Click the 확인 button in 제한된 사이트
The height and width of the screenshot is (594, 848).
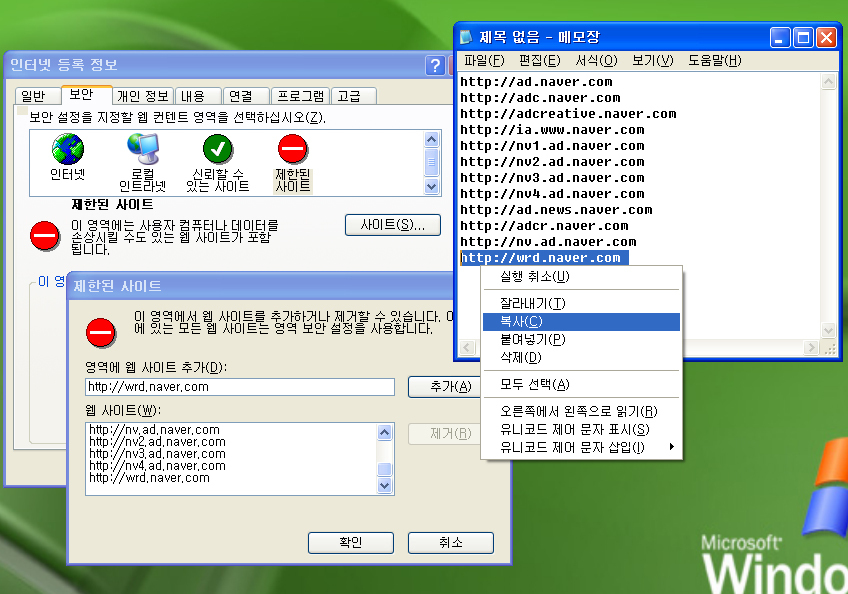350,543
